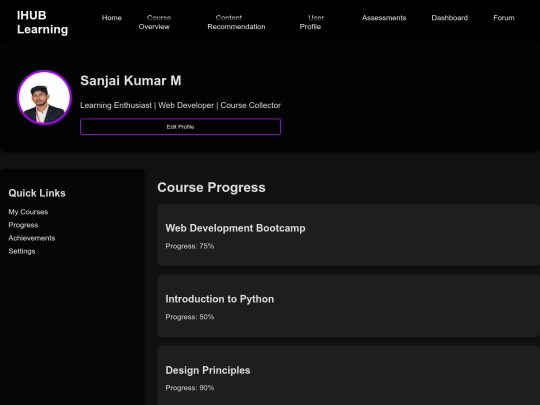Open Settings quick link
This screenshot has height=405, width=540.
click(x=22, y=251)
